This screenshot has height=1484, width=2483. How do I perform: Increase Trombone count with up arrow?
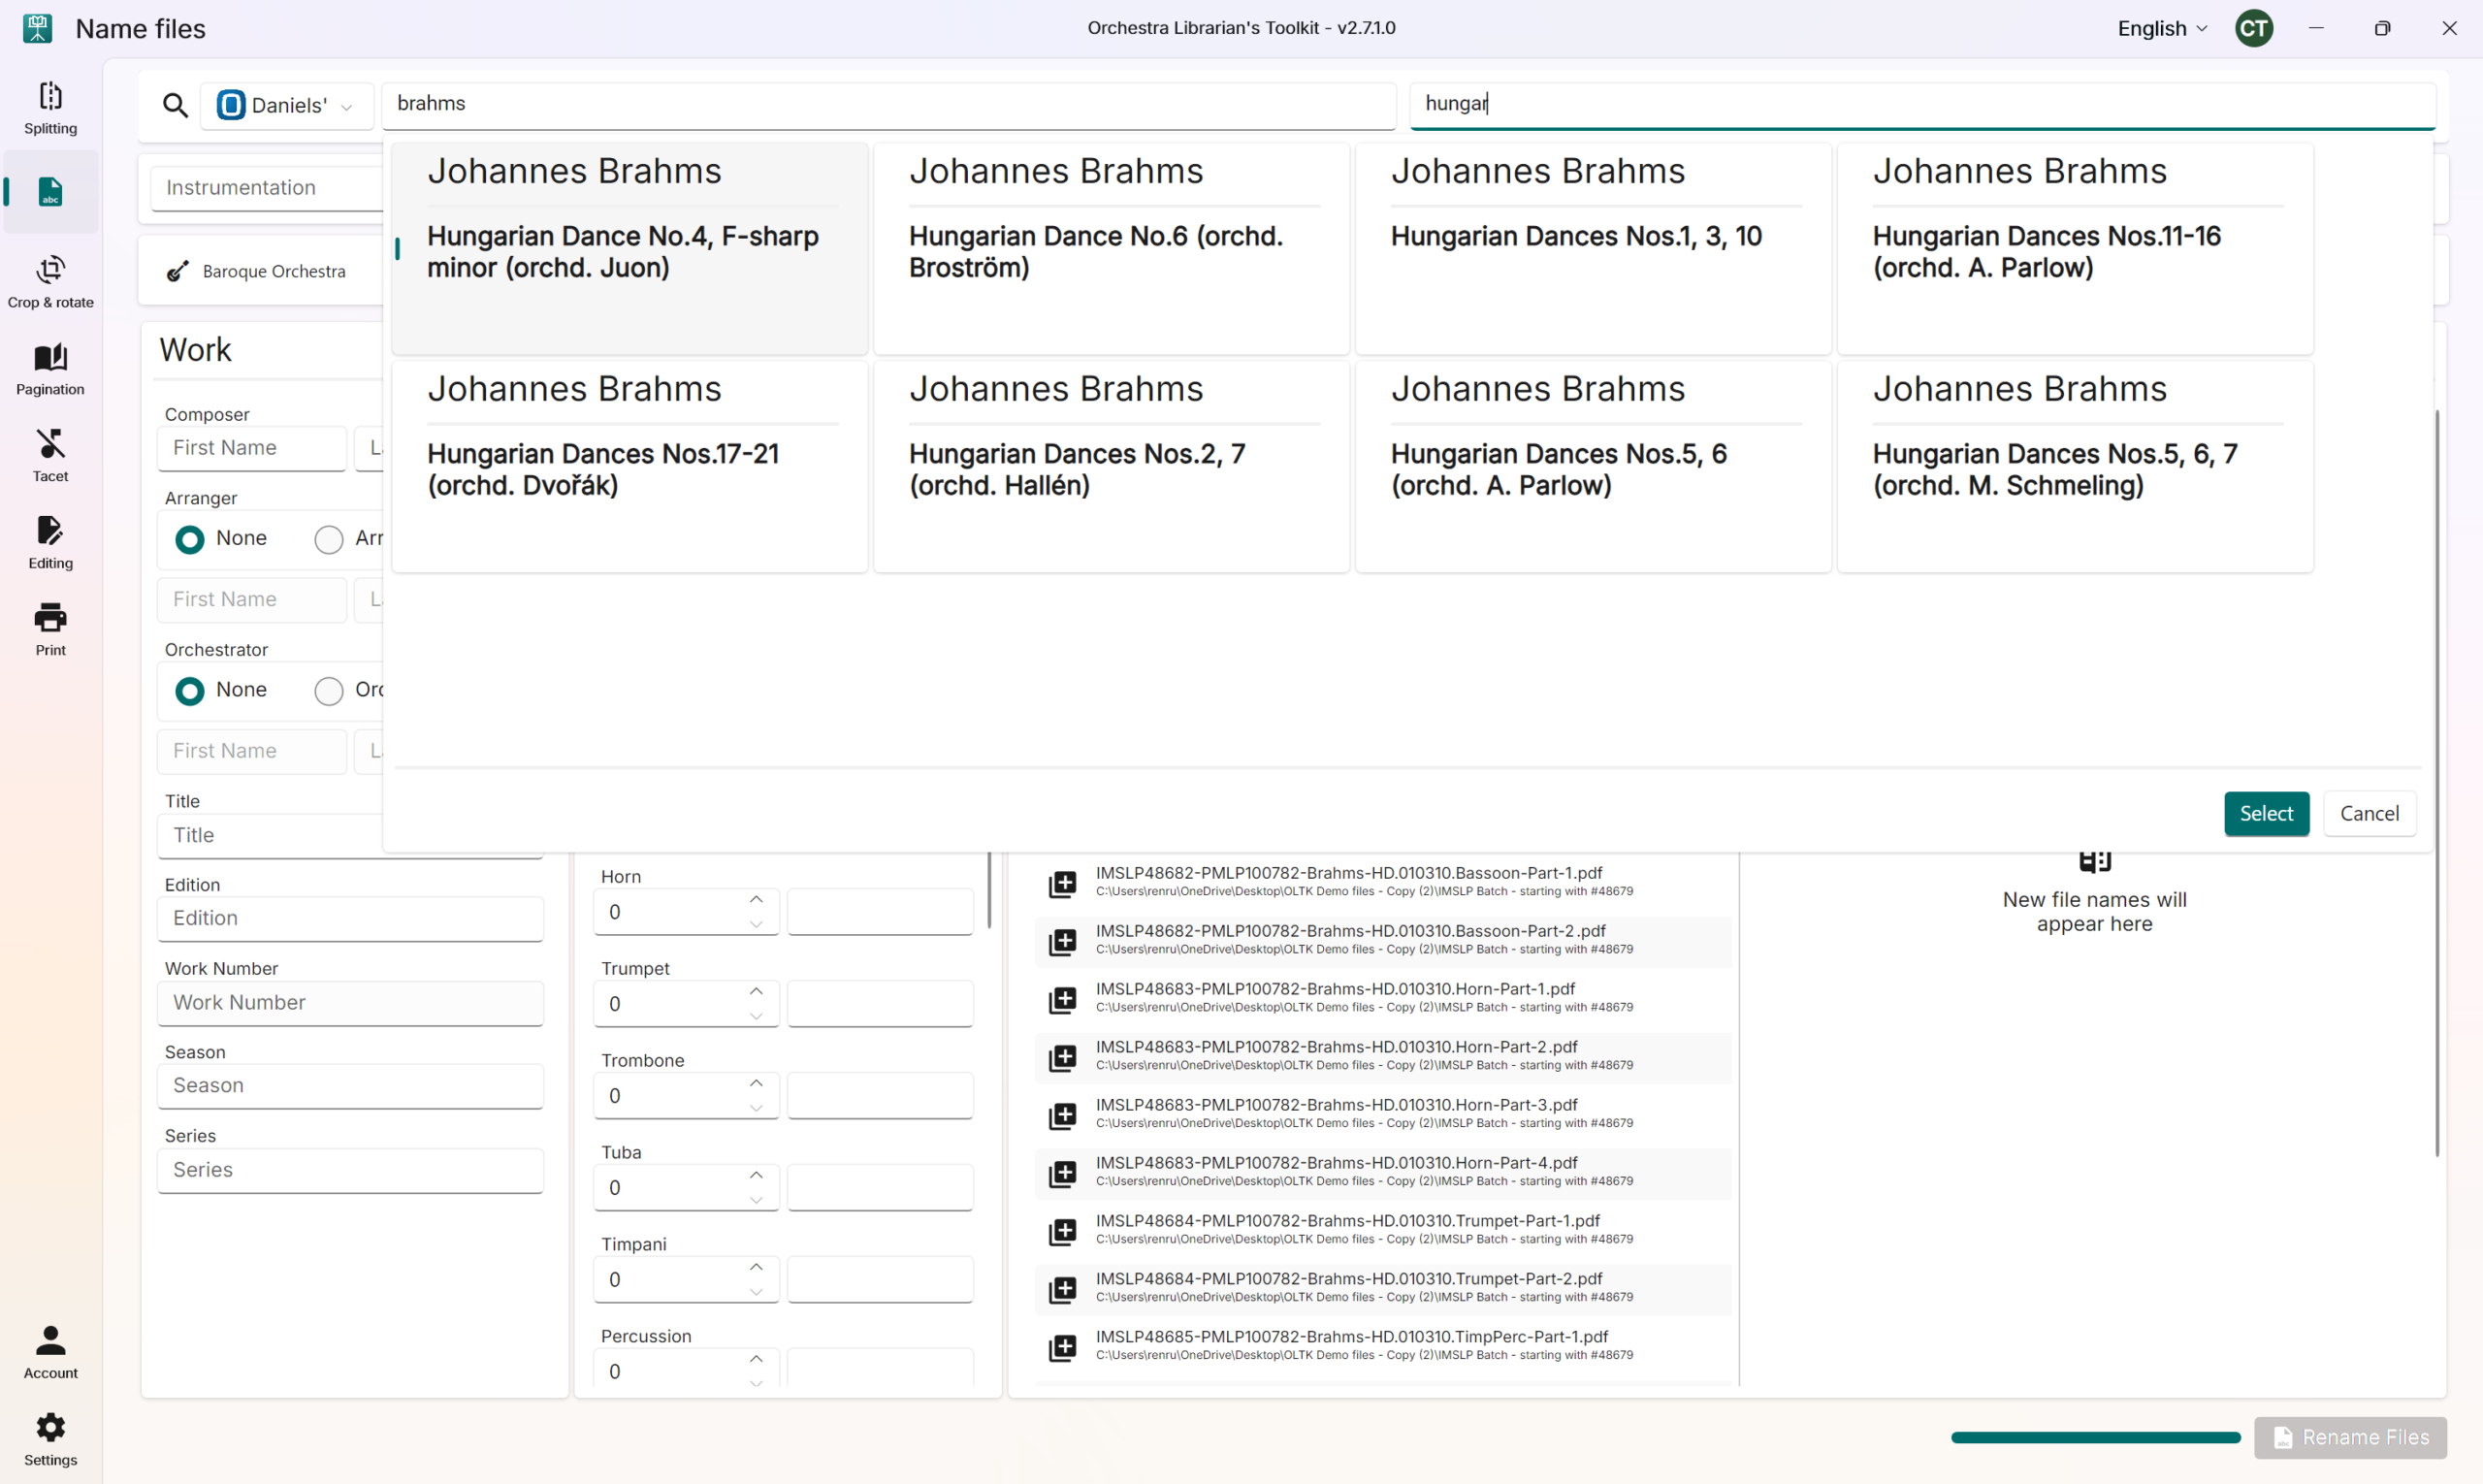pos(756,1083)
